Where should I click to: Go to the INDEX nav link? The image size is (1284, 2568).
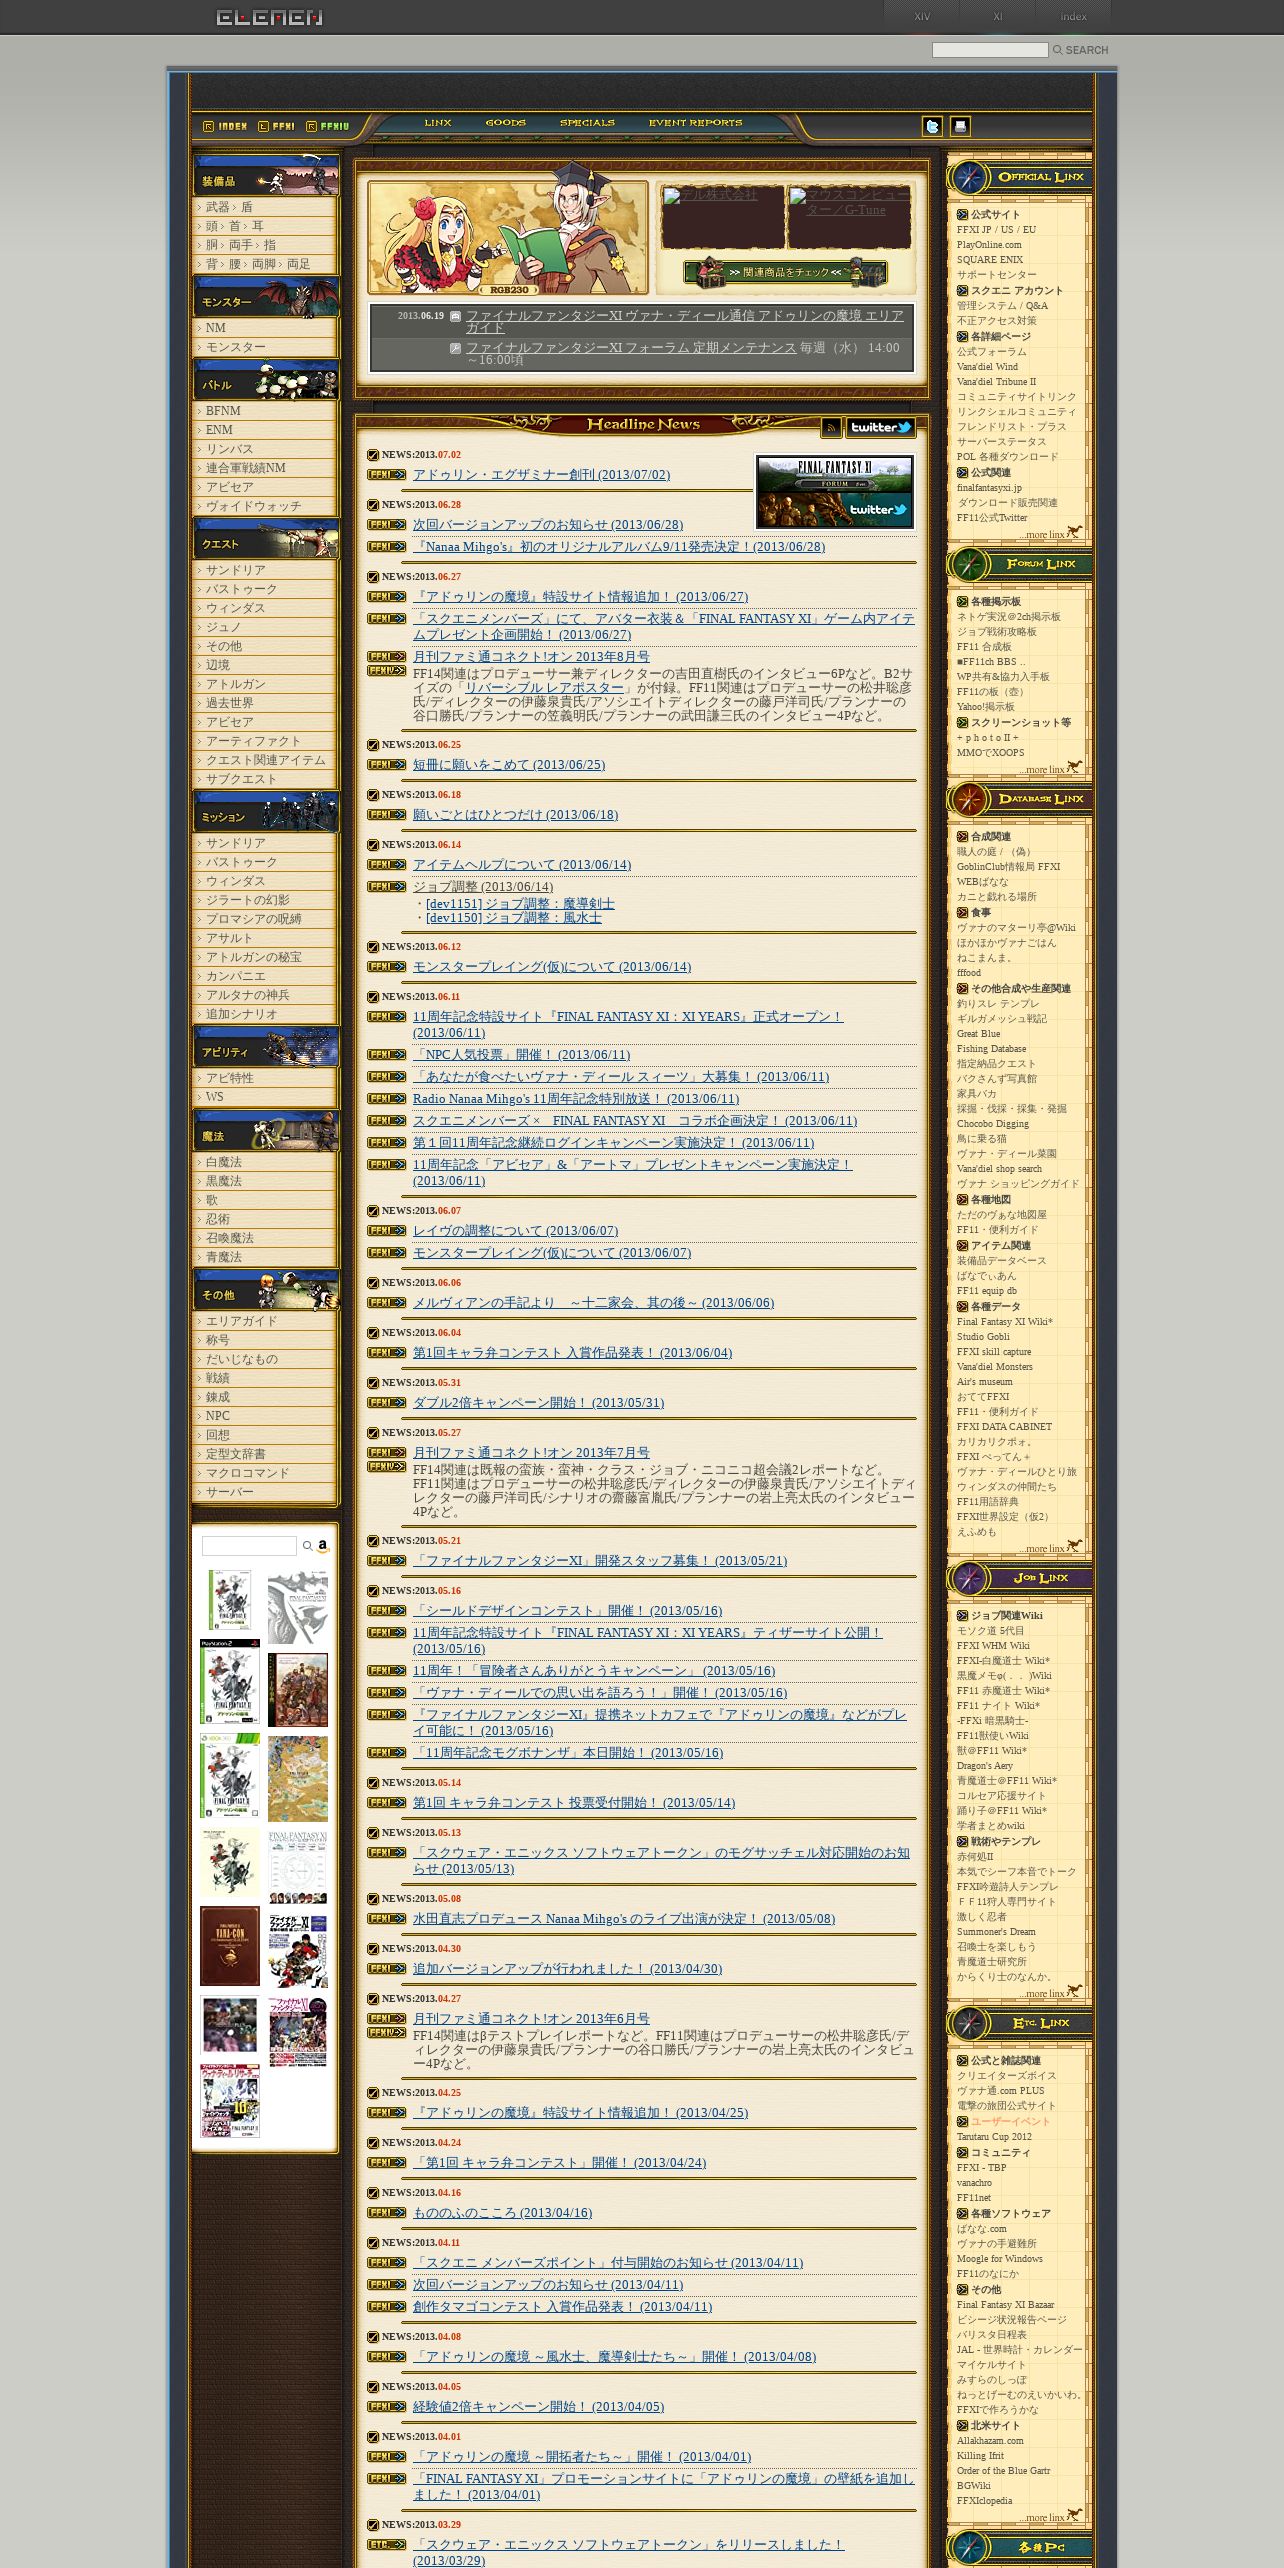(225, 126)
